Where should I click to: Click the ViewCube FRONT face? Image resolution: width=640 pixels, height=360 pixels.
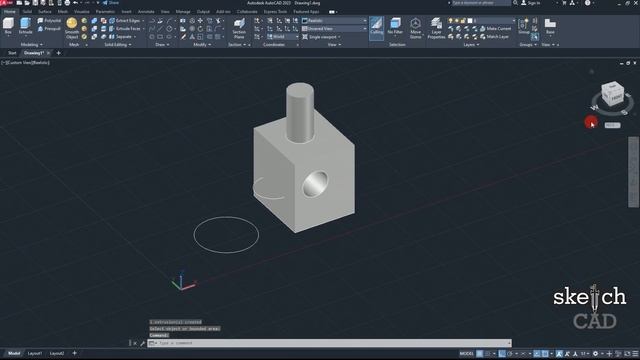[x=616, y=97]
